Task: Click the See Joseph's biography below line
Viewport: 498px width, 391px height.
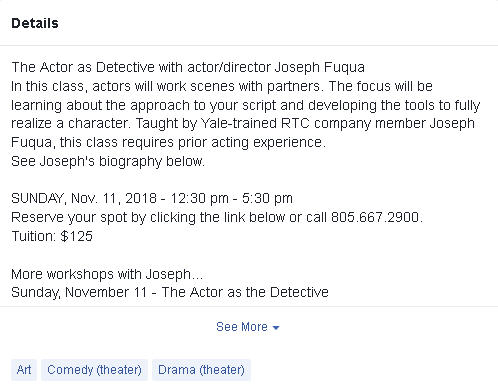Action: coord(108,161)
